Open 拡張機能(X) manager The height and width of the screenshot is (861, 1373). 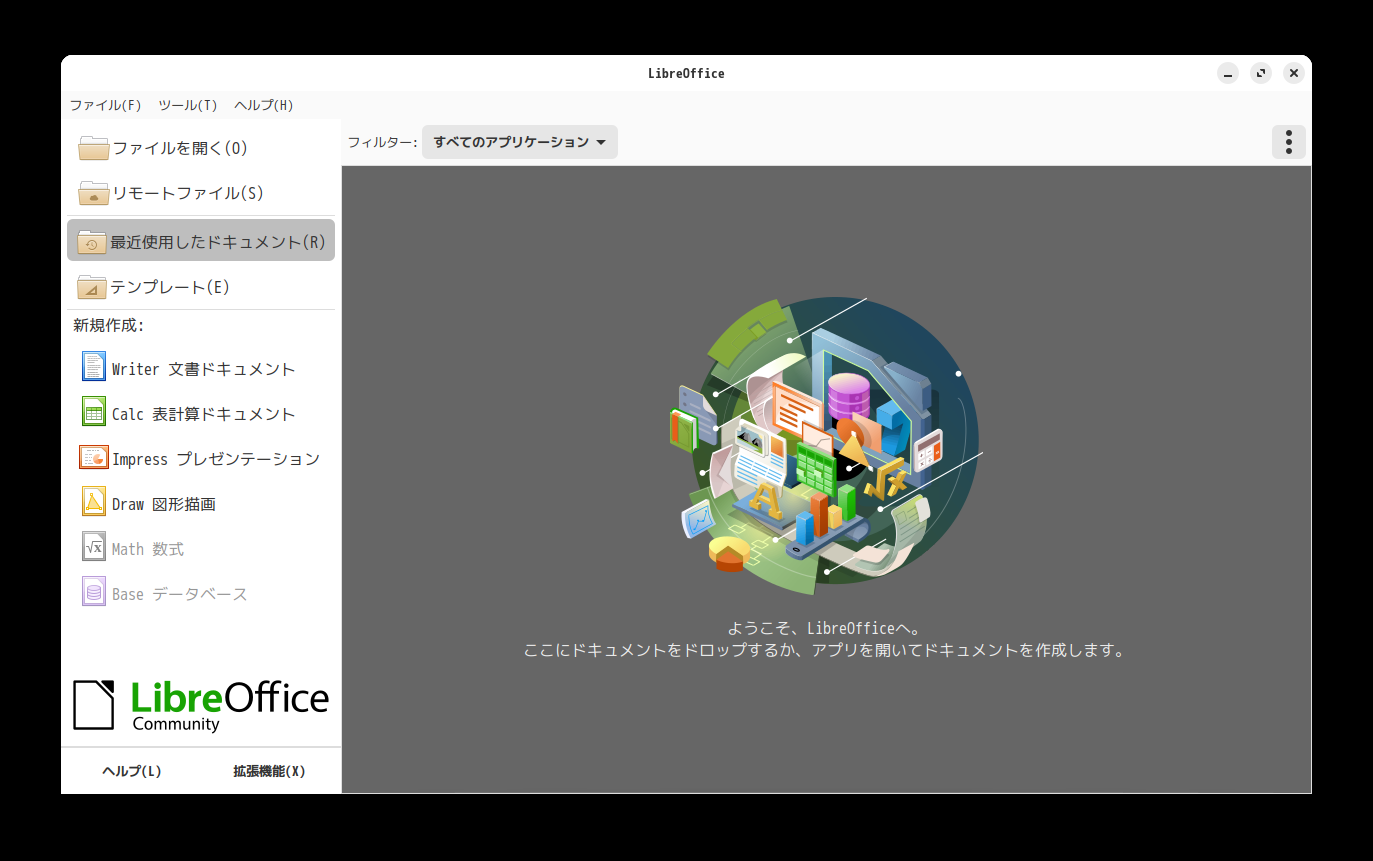(268, 771)
